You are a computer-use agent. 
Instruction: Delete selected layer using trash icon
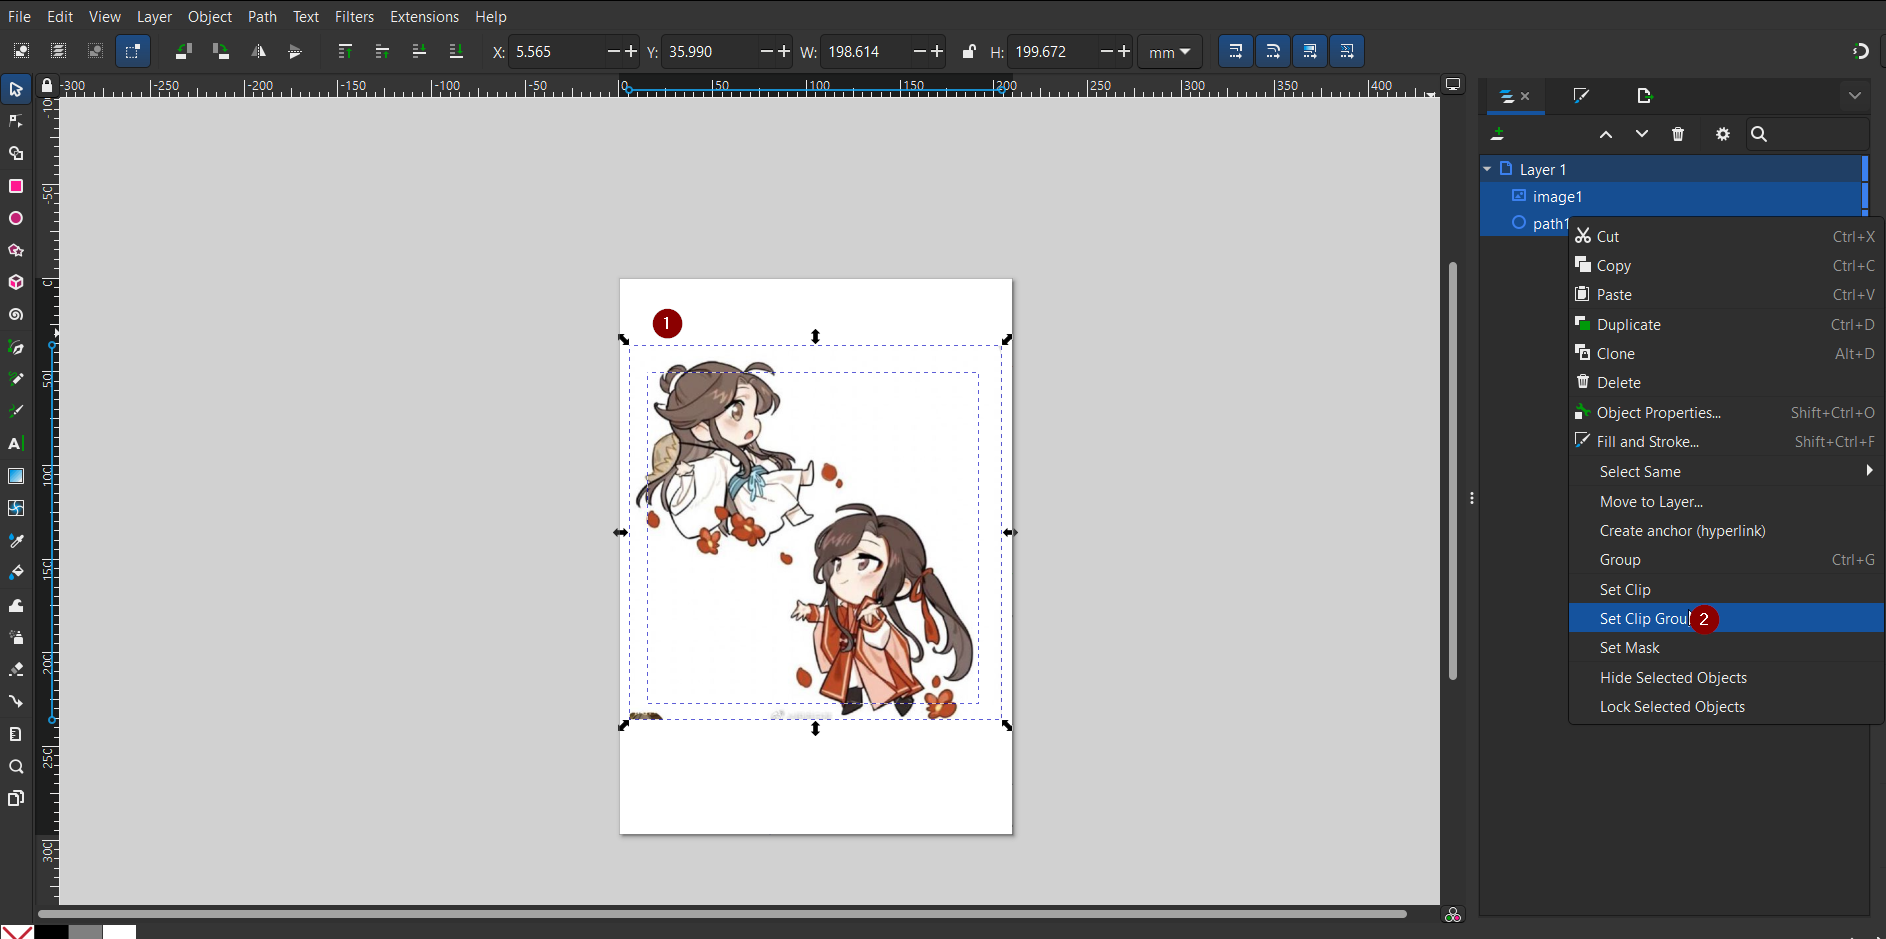1678,134
